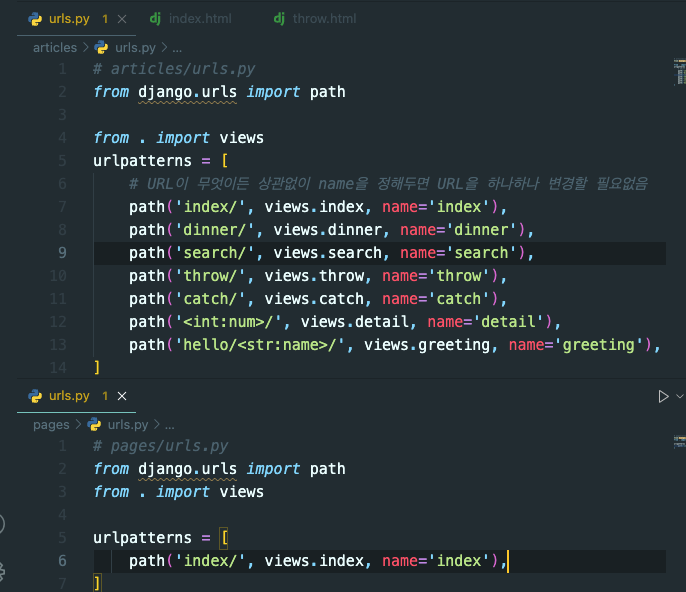Screen dimensions: 686x592
Task: Click the pages breadcrumb folder
Action: pos(51,424)
